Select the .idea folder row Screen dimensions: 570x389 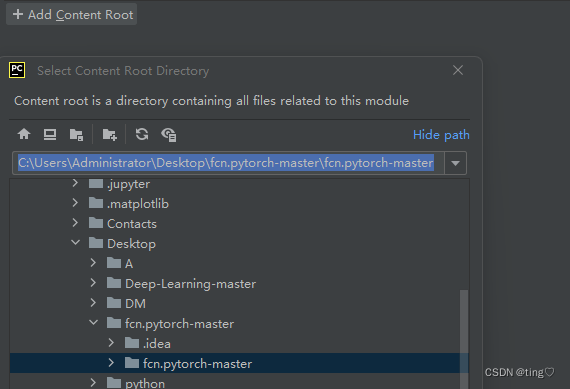coord(239,343)
